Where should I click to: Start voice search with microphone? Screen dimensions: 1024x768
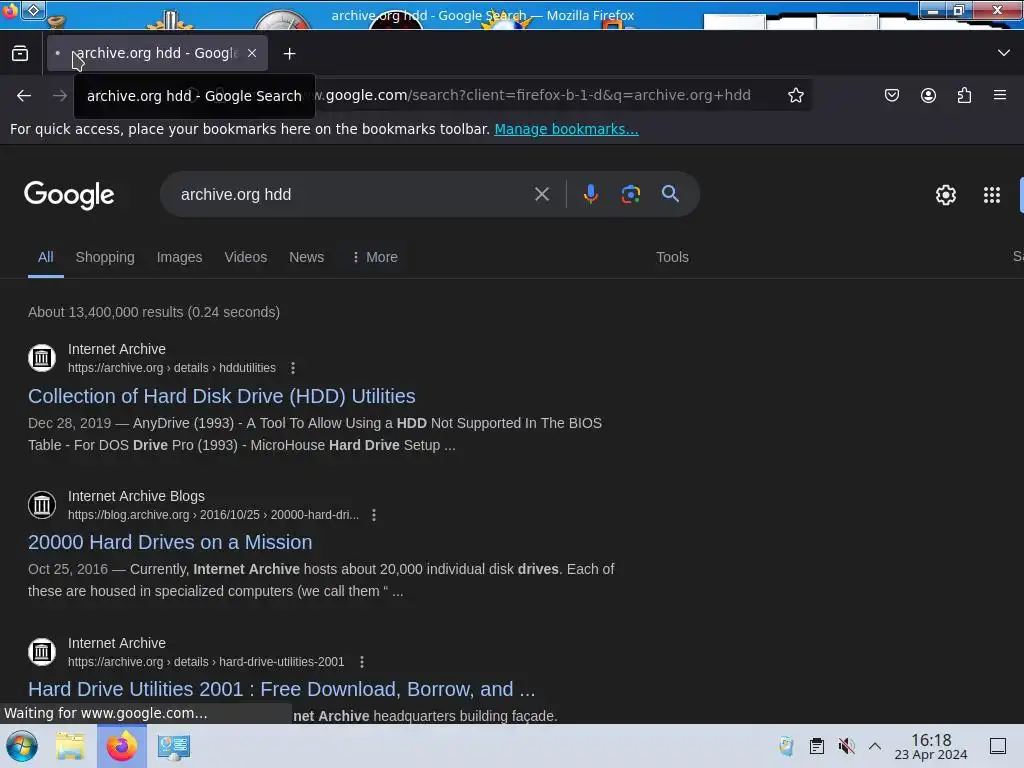point(590,195)
